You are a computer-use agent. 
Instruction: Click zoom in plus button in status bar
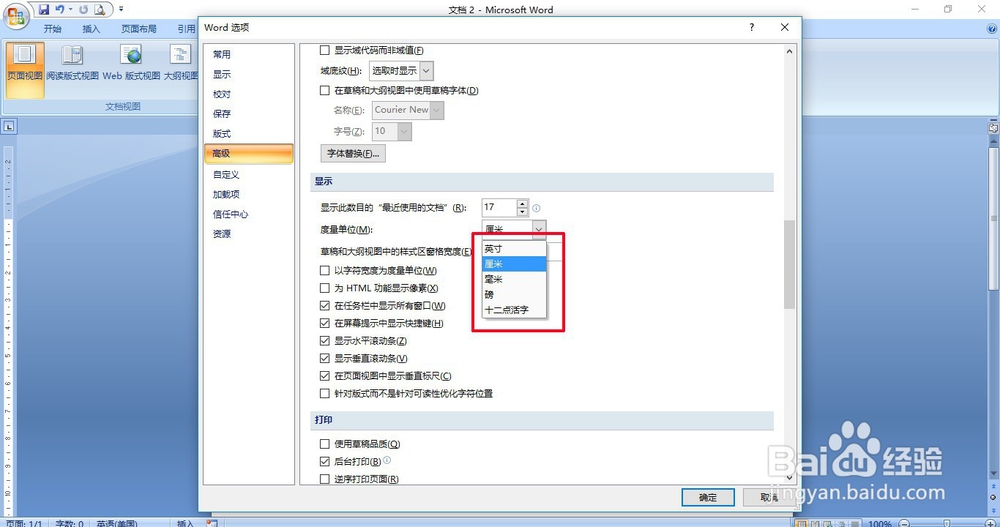(990, 523)
